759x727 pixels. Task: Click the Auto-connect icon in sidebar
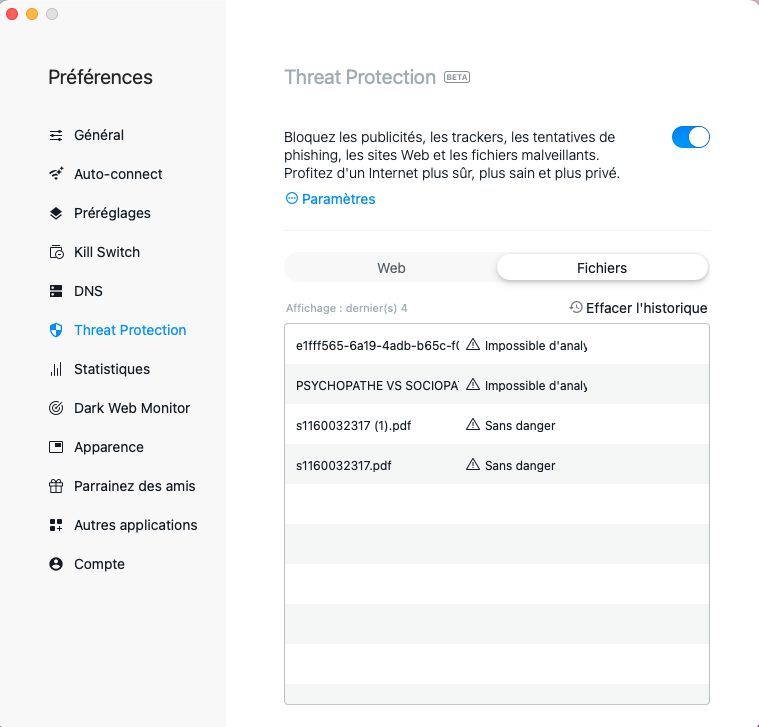click(x=56, y=174)
